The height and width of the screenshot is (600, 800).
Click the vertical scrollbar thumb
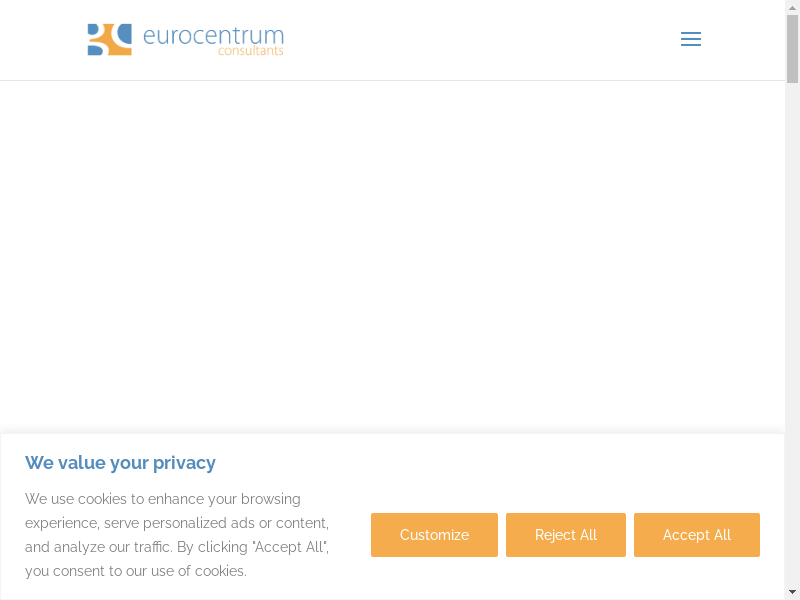[792, 48]
